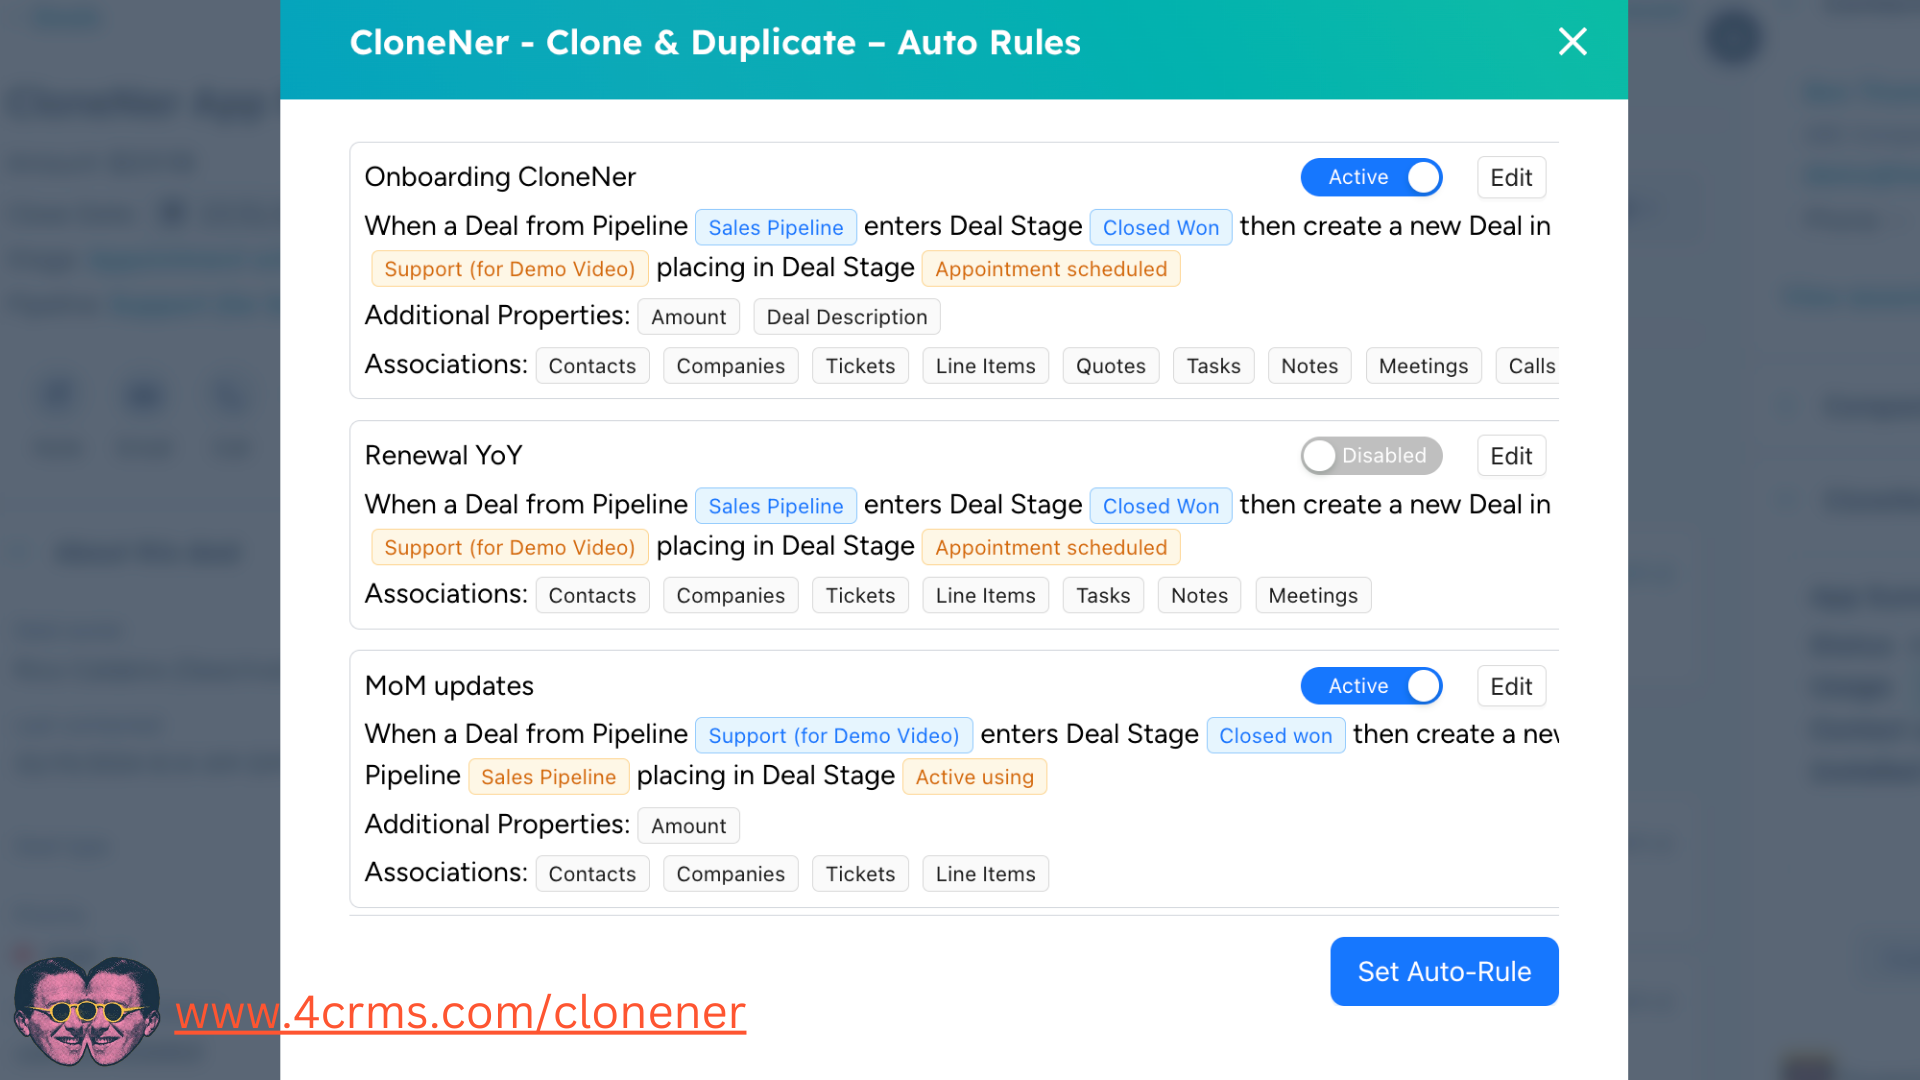This screenshot has width=1920, height=1080.
Task: Click the Deal Description property tag
Action: tap(846, 317)
